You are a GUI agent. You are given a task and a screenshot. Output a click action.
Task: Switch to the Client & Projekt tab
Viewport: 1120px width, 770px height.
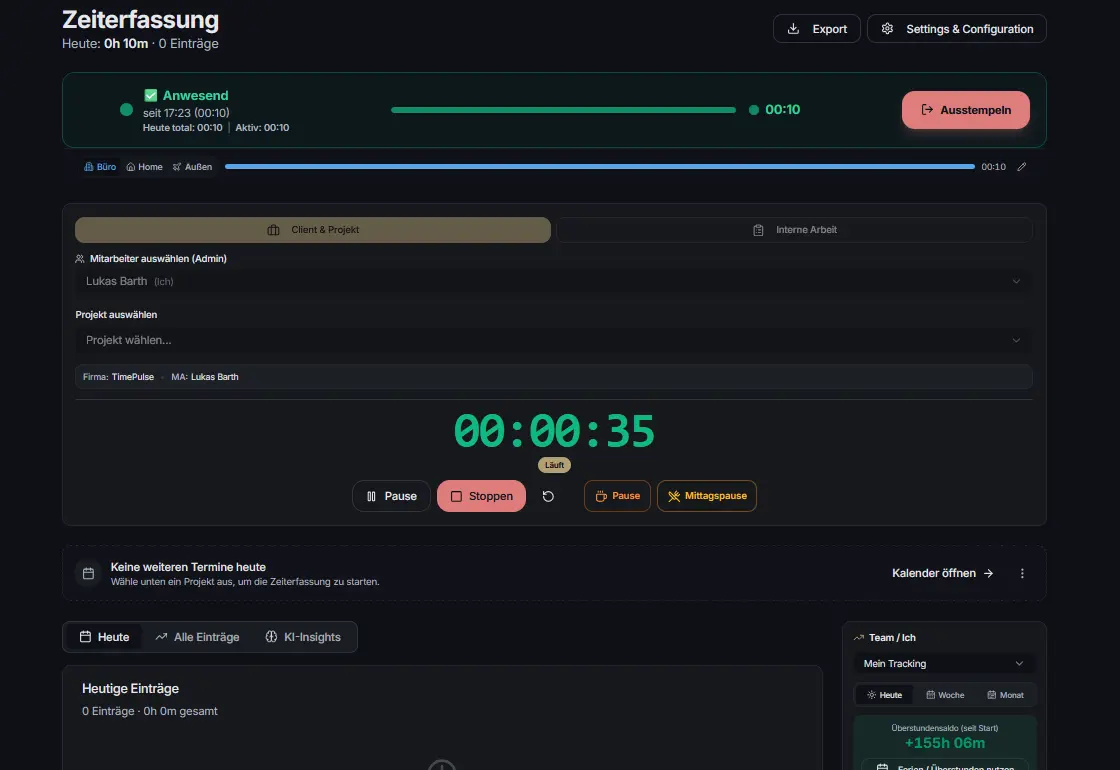[x=313, y=230]
